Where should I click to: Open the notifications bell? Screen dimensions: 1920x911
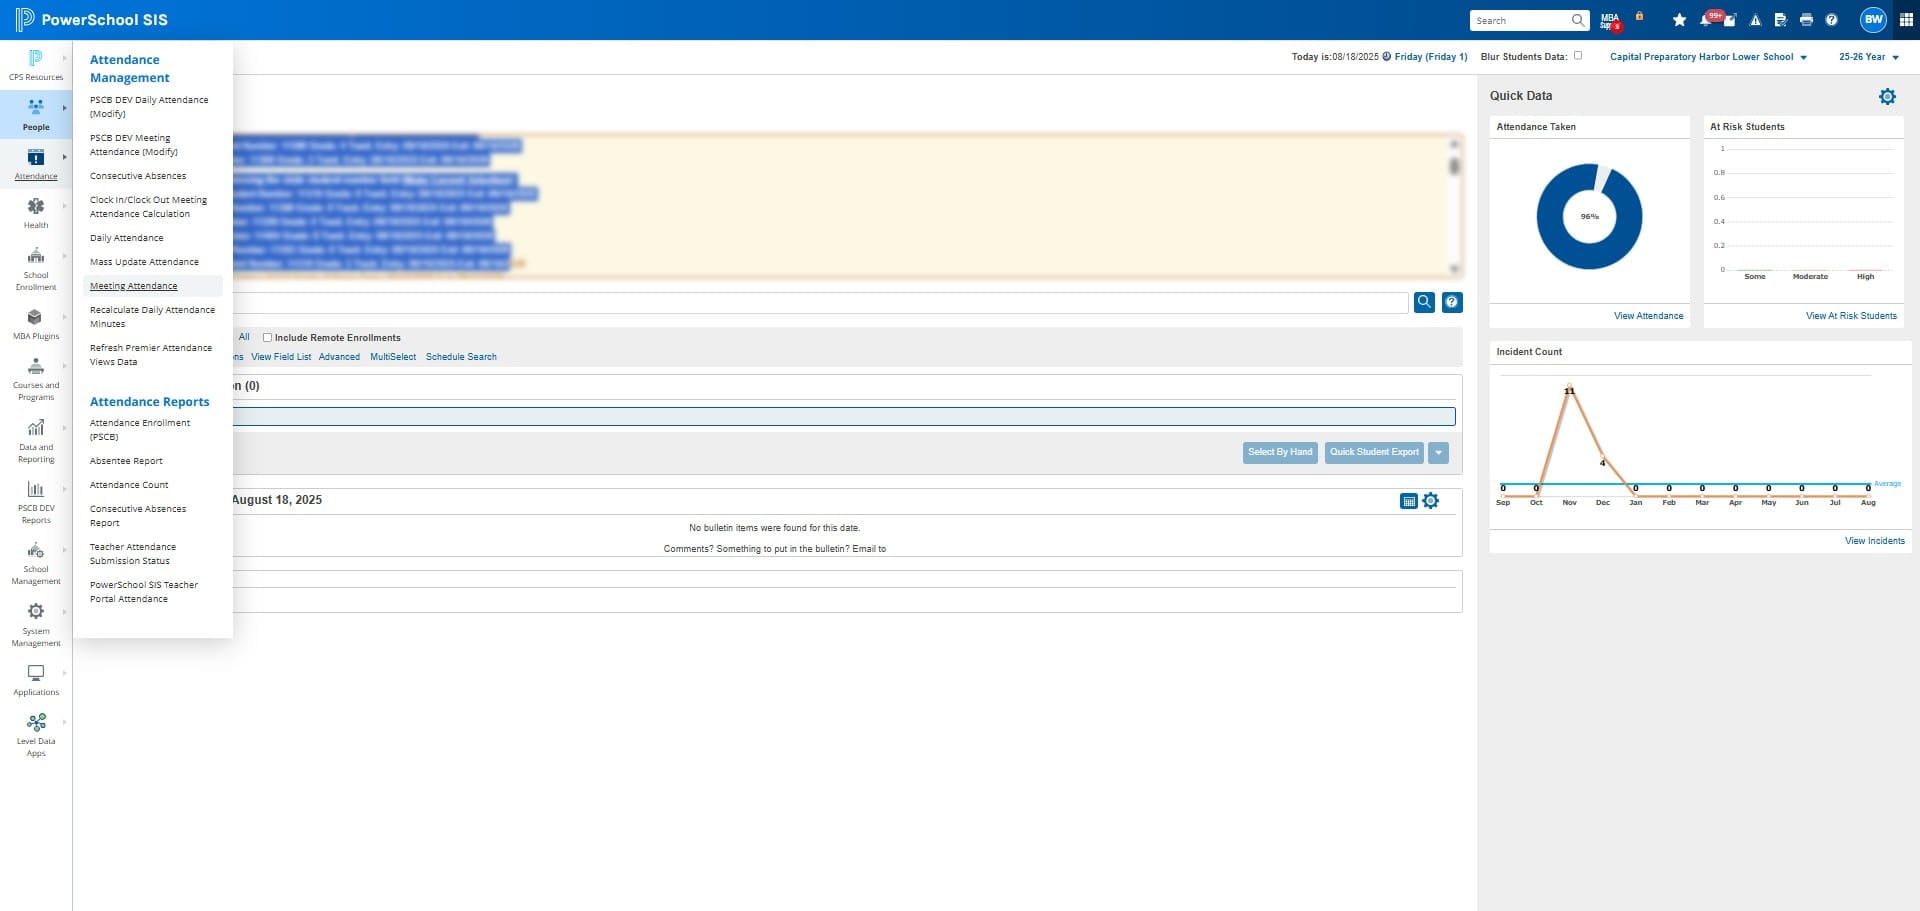(1706, 20)
